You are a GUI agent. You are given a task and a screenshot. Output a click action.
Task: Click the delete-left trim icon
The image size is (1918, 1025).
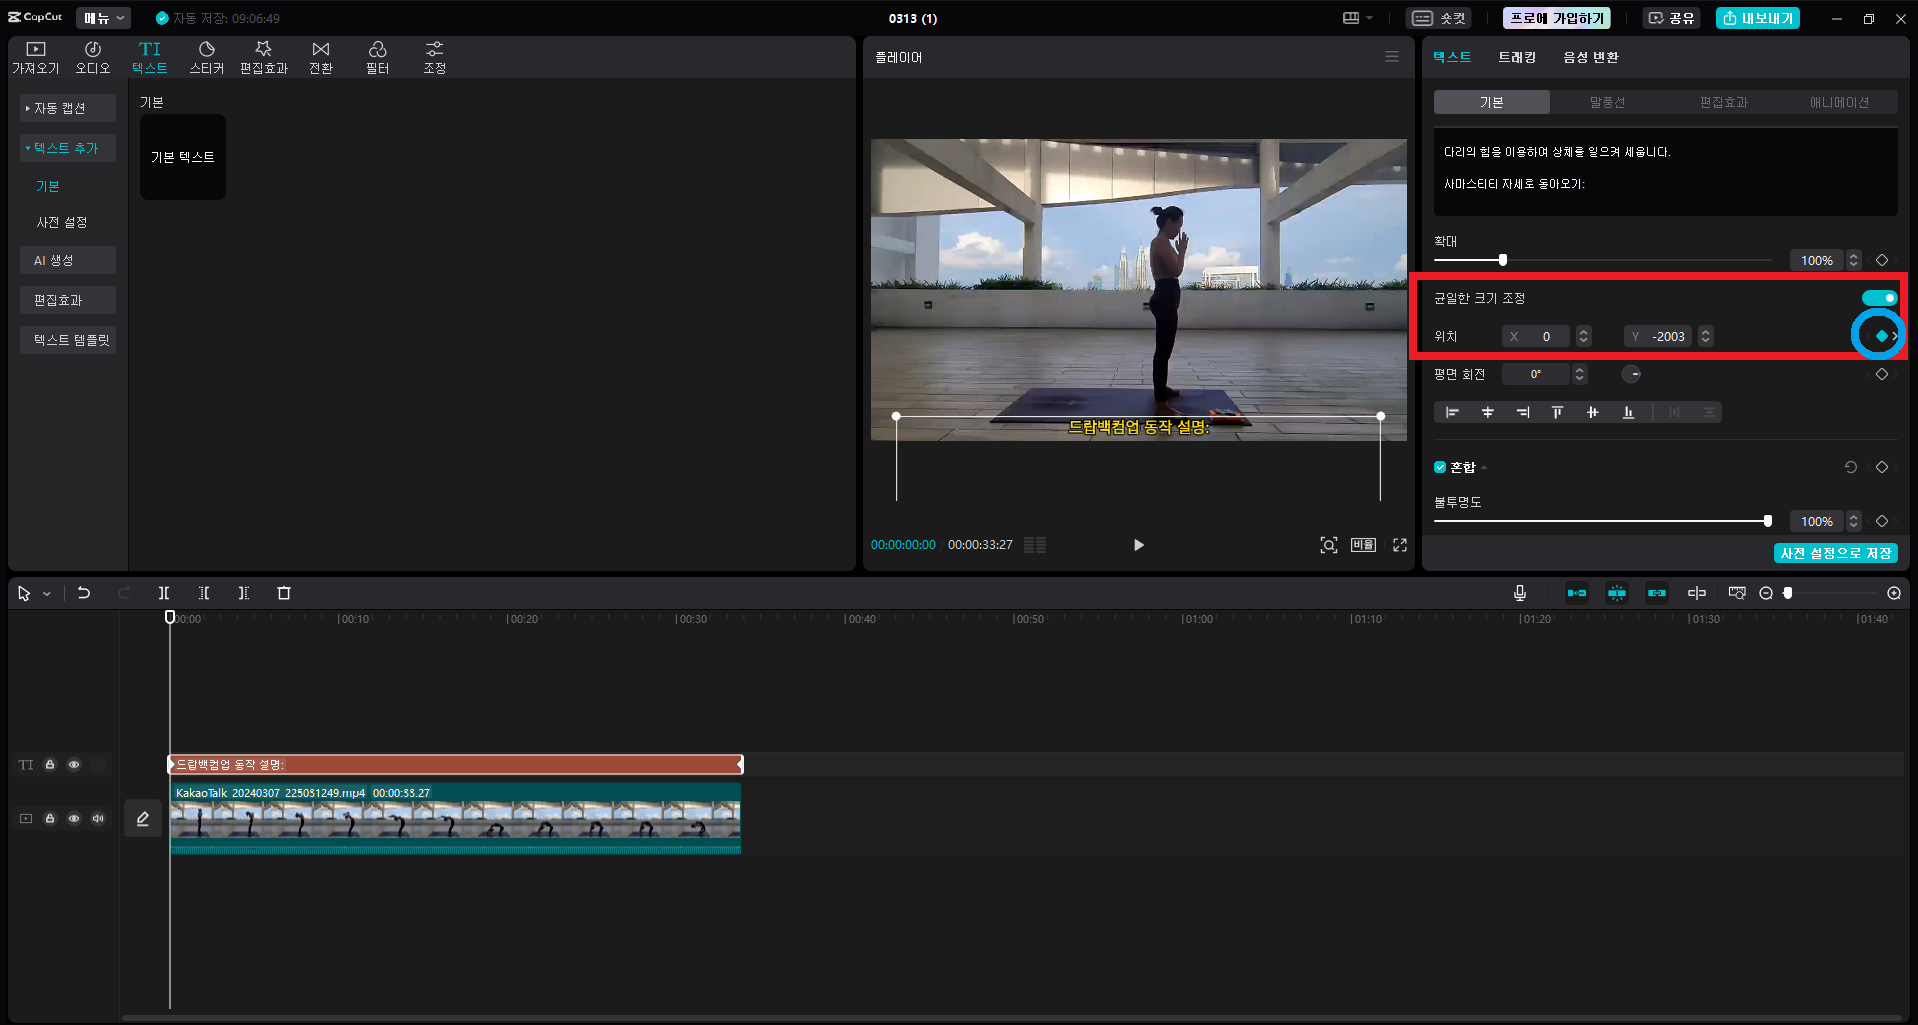pos(204,593)
